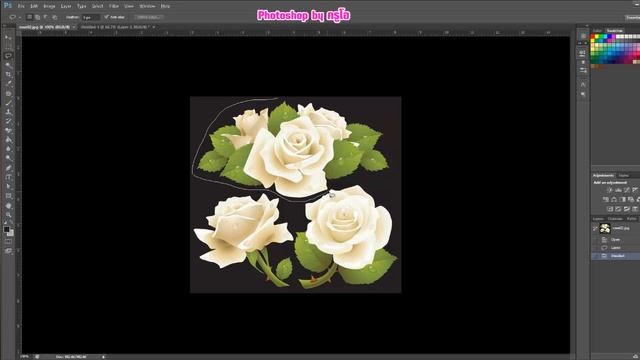Select the Deselect history state
Viewport: 640px width, 360px height.
pos(616,256)
